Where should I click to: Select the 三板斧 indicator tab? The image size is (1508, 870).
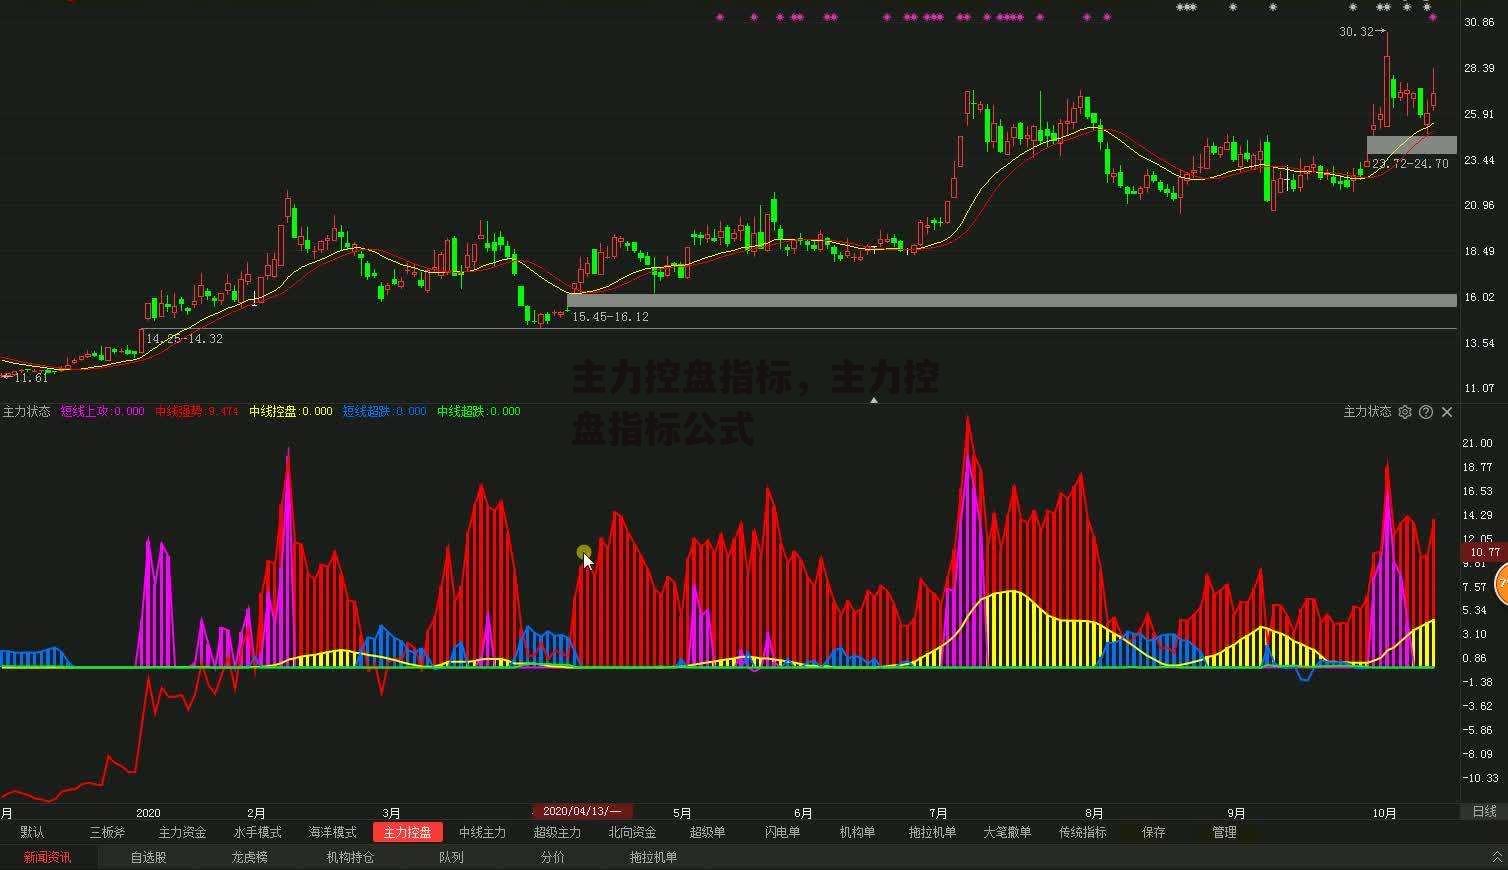[108, 832]
